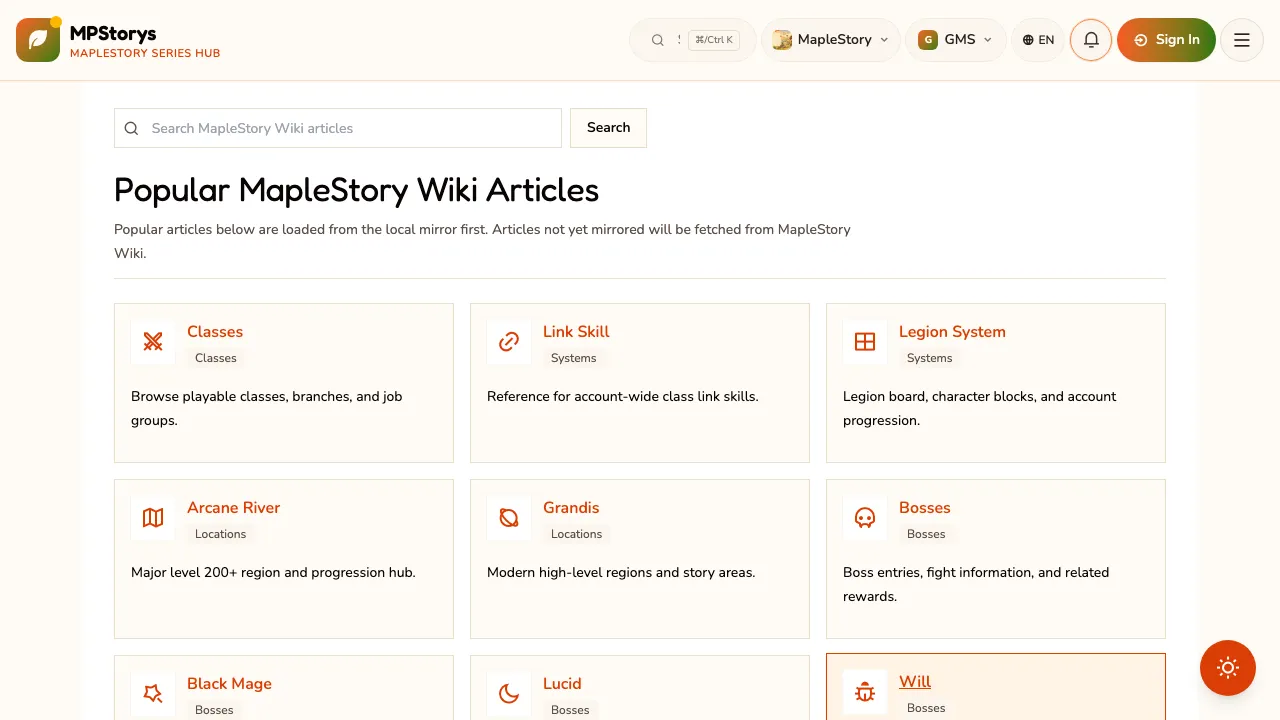The width and height of the screenshot is (1280, 720).
Task: Focus the Search MapleStory Wiki articles field
Action: pos(338,128)
